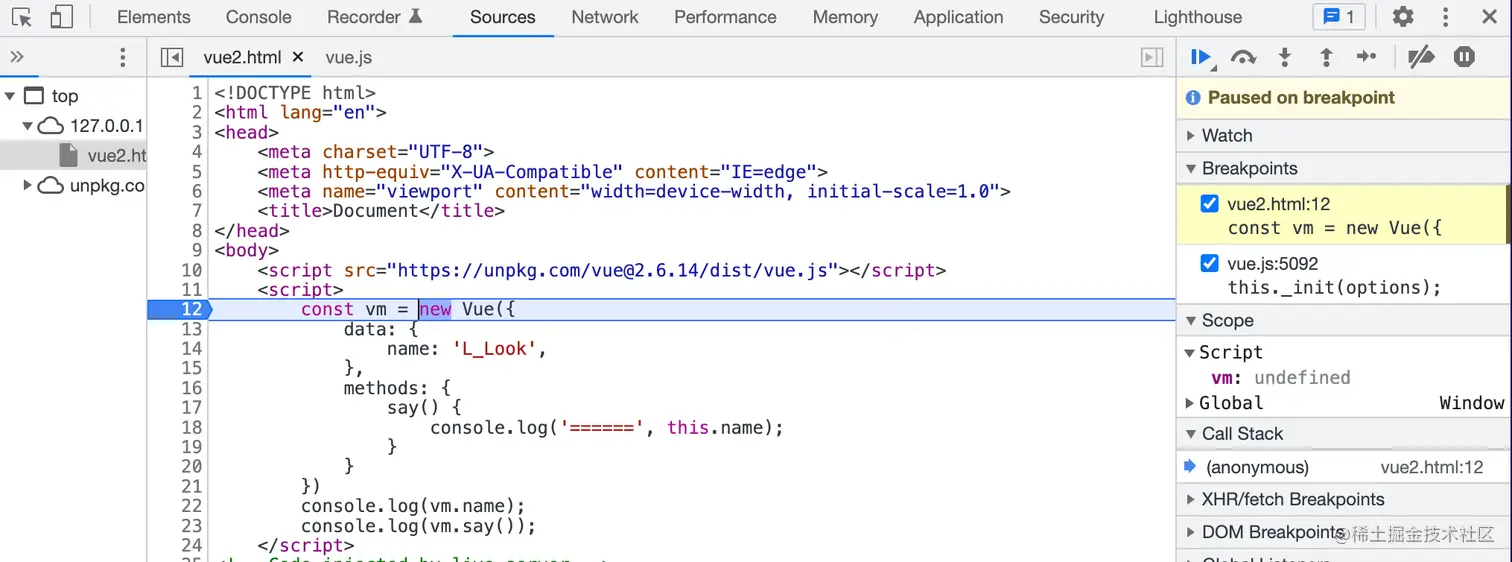
Task: Open the Performance panel
Action: click(x=725, y=17)
